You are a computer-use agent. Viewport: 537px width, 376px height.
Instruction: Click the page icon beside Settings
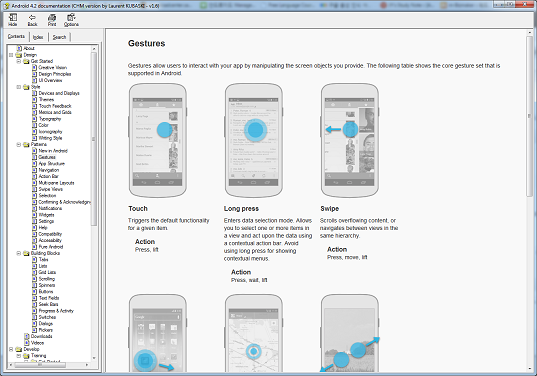34,221
